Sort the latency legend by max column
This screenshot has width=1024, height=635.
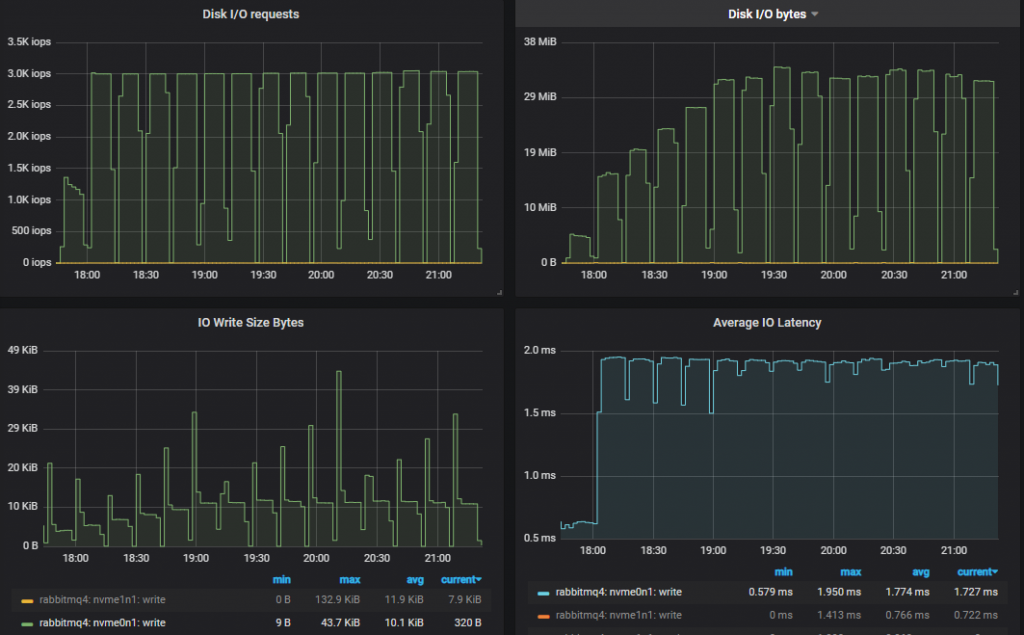[x=850, y=572]
